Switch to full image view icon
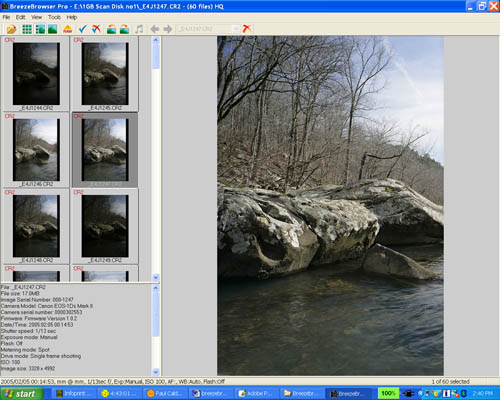 (x=53, y=29)
